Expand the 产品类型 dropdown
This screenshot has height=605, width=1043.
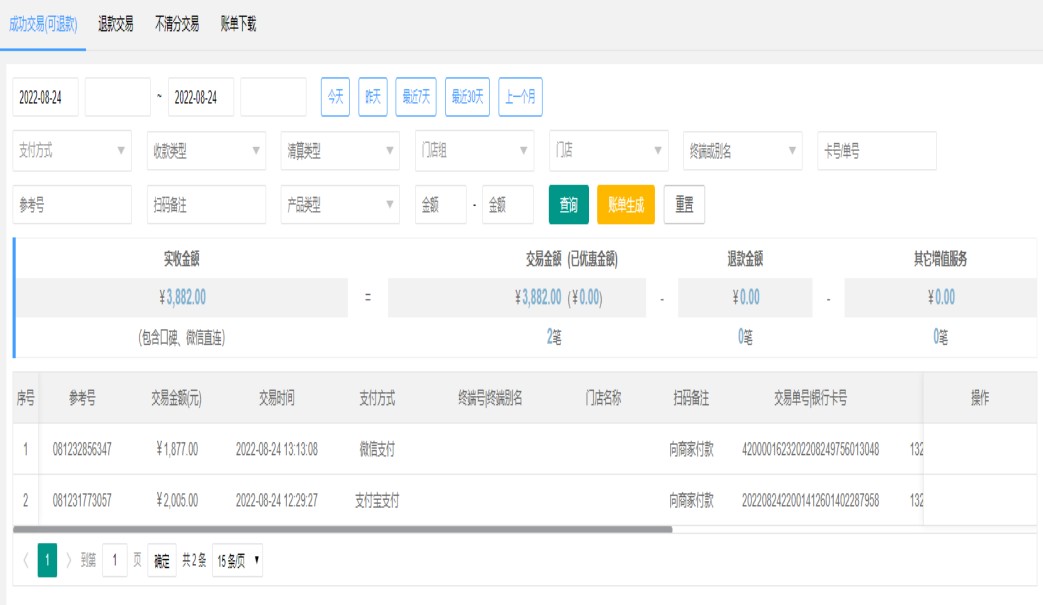(x=340, y=205)
